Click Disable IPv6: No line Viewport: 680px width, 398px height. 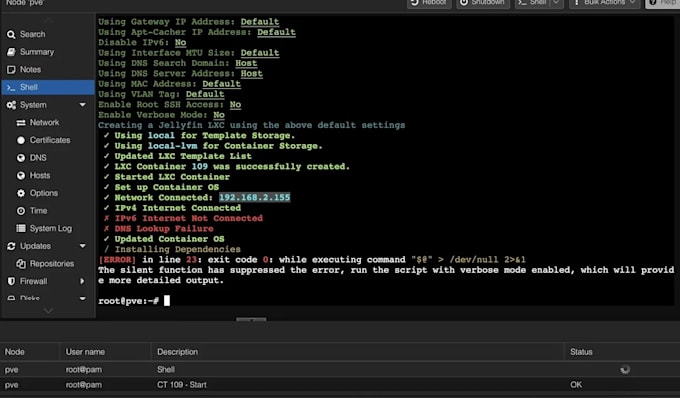coord(142,42)
